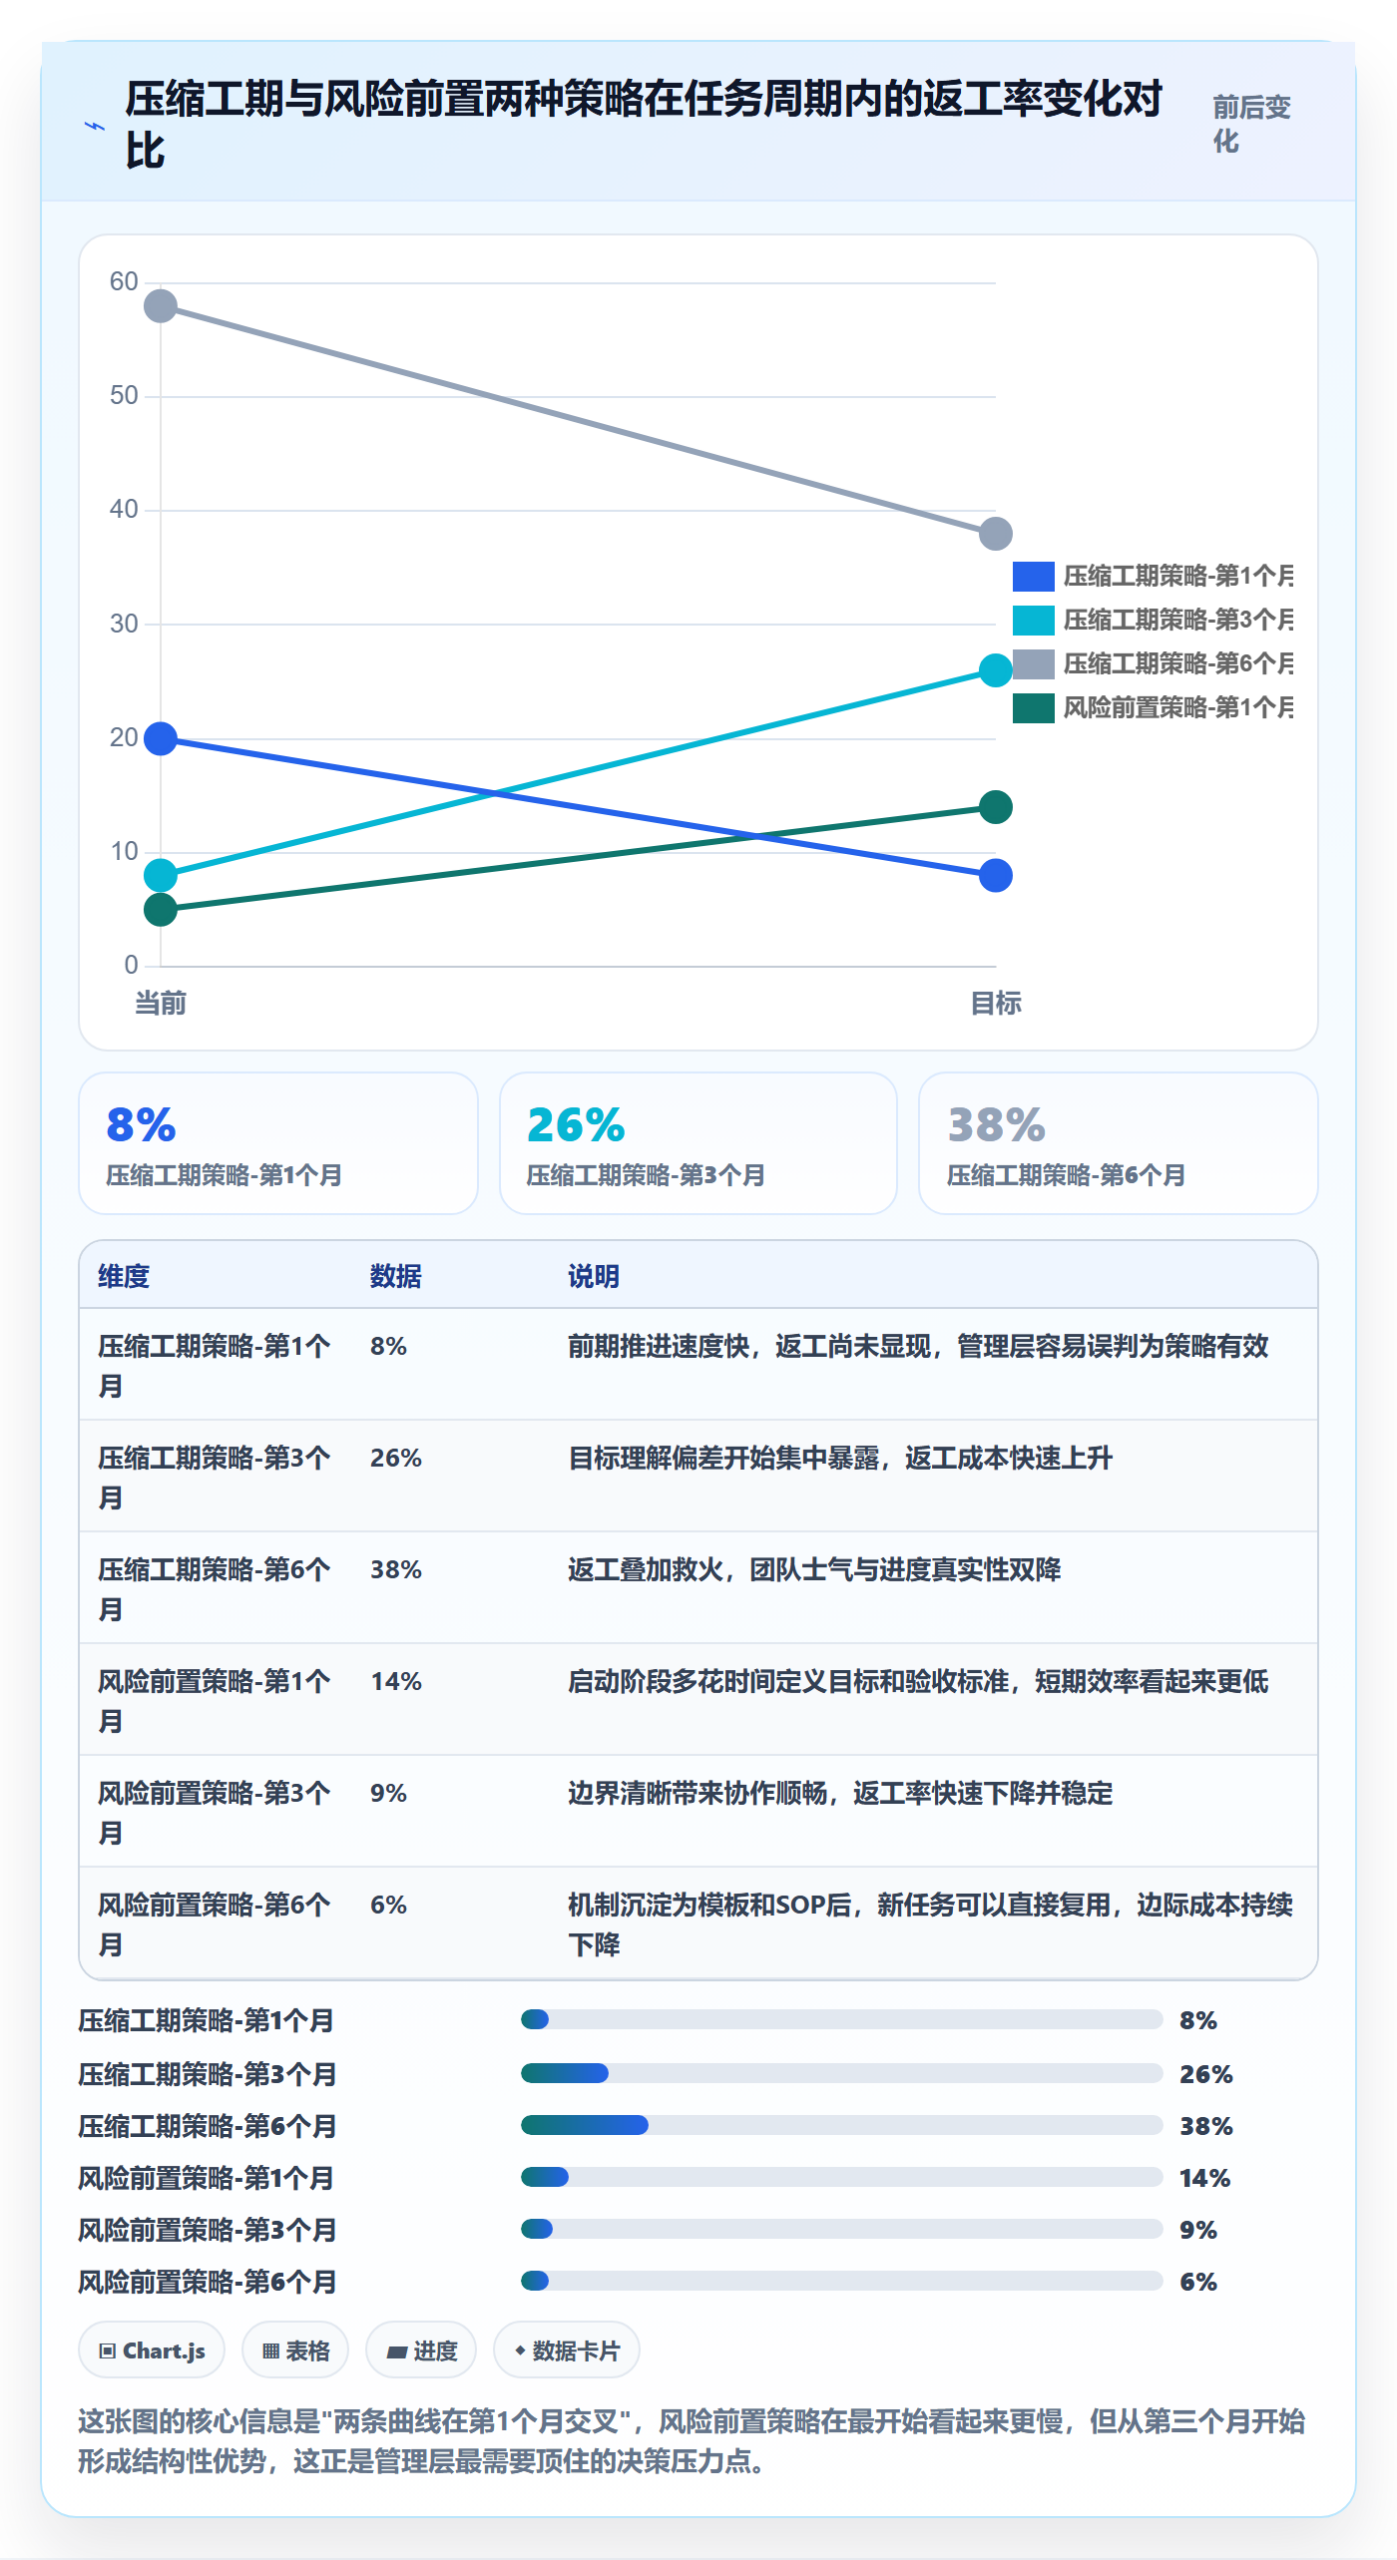Select the 风险前置策略-第6个月 cell in the table

[x=215, y=1924]
